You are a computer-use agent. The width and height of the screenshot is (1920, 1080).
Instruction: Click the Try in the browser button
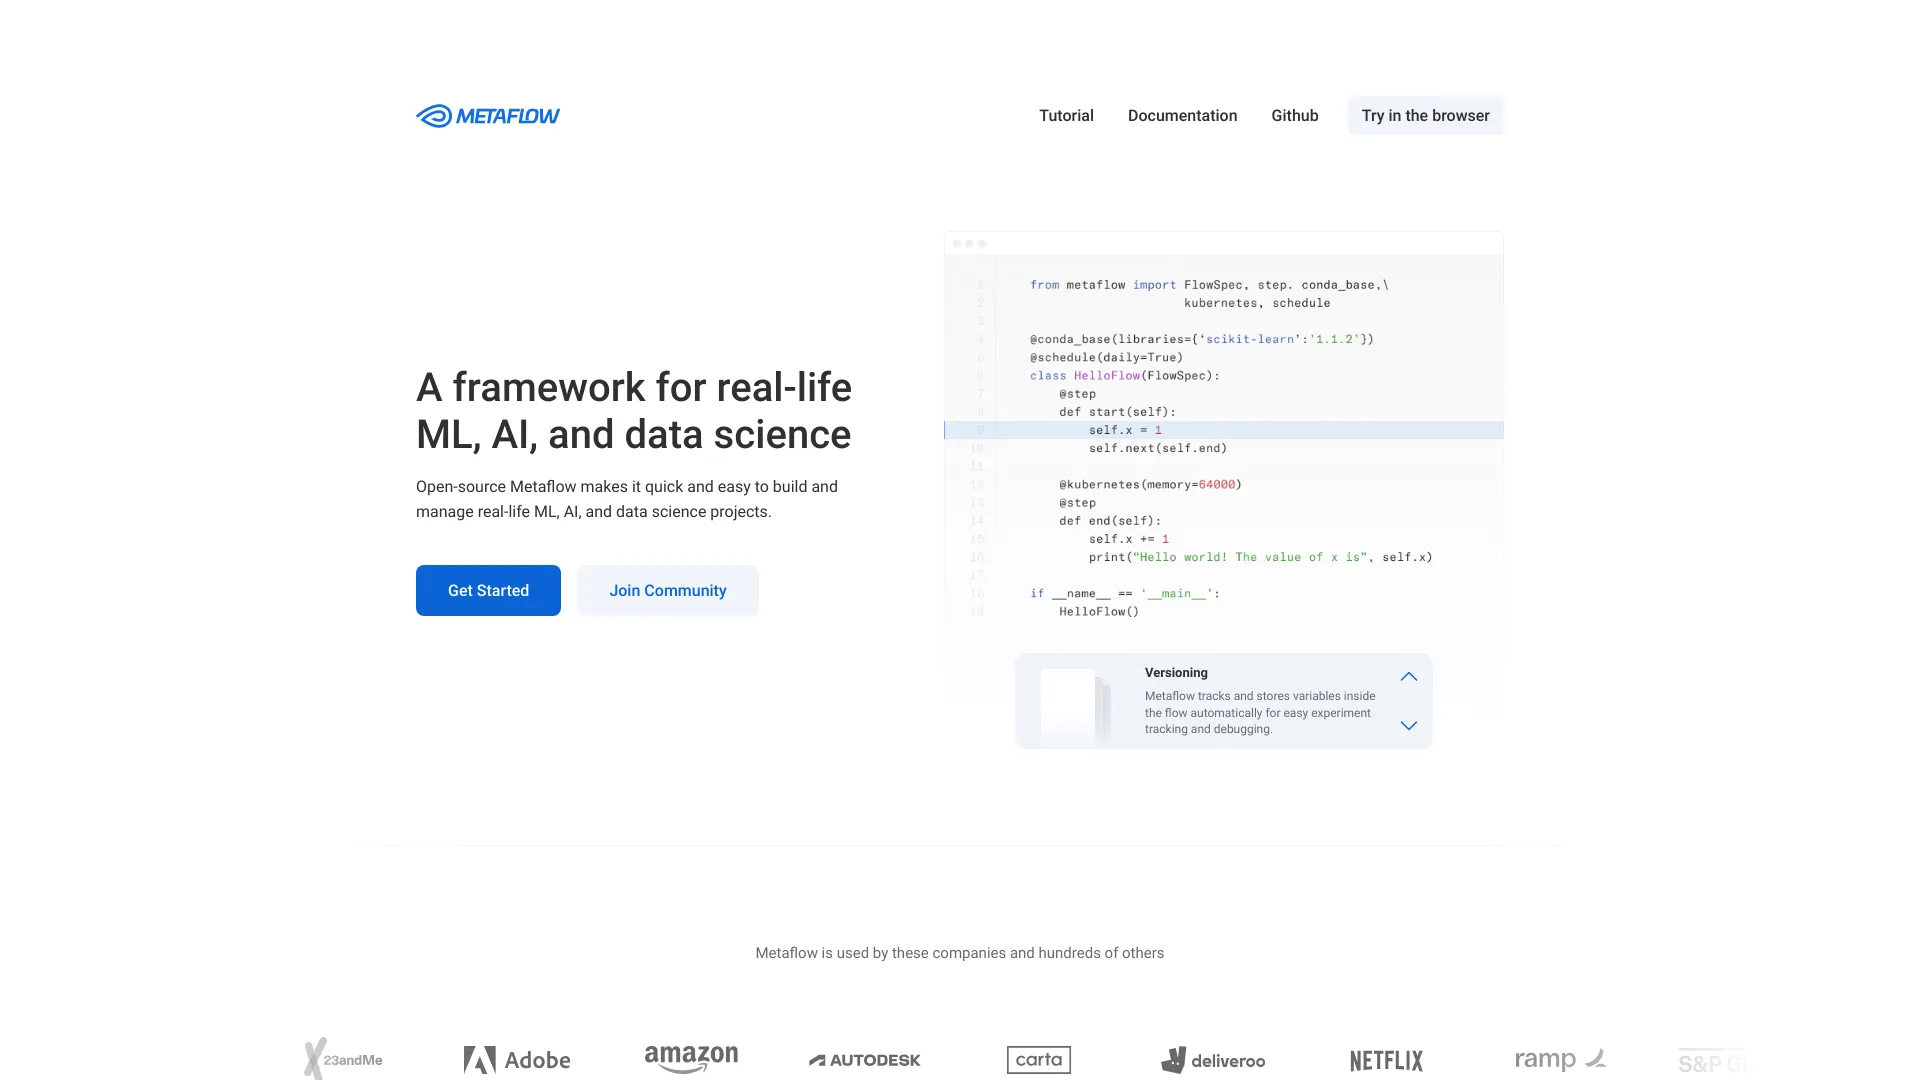[x=1425, y=115]
